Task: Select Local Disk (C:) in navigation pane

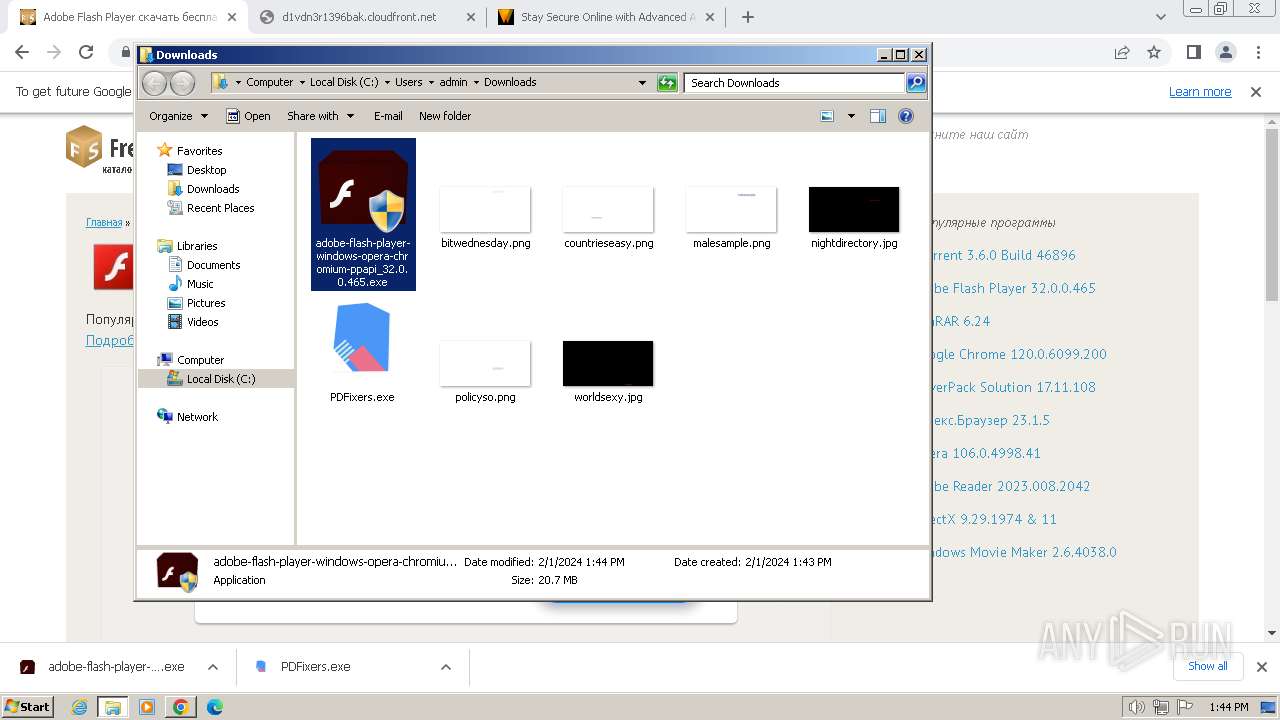Action: [x=220, y=379]
